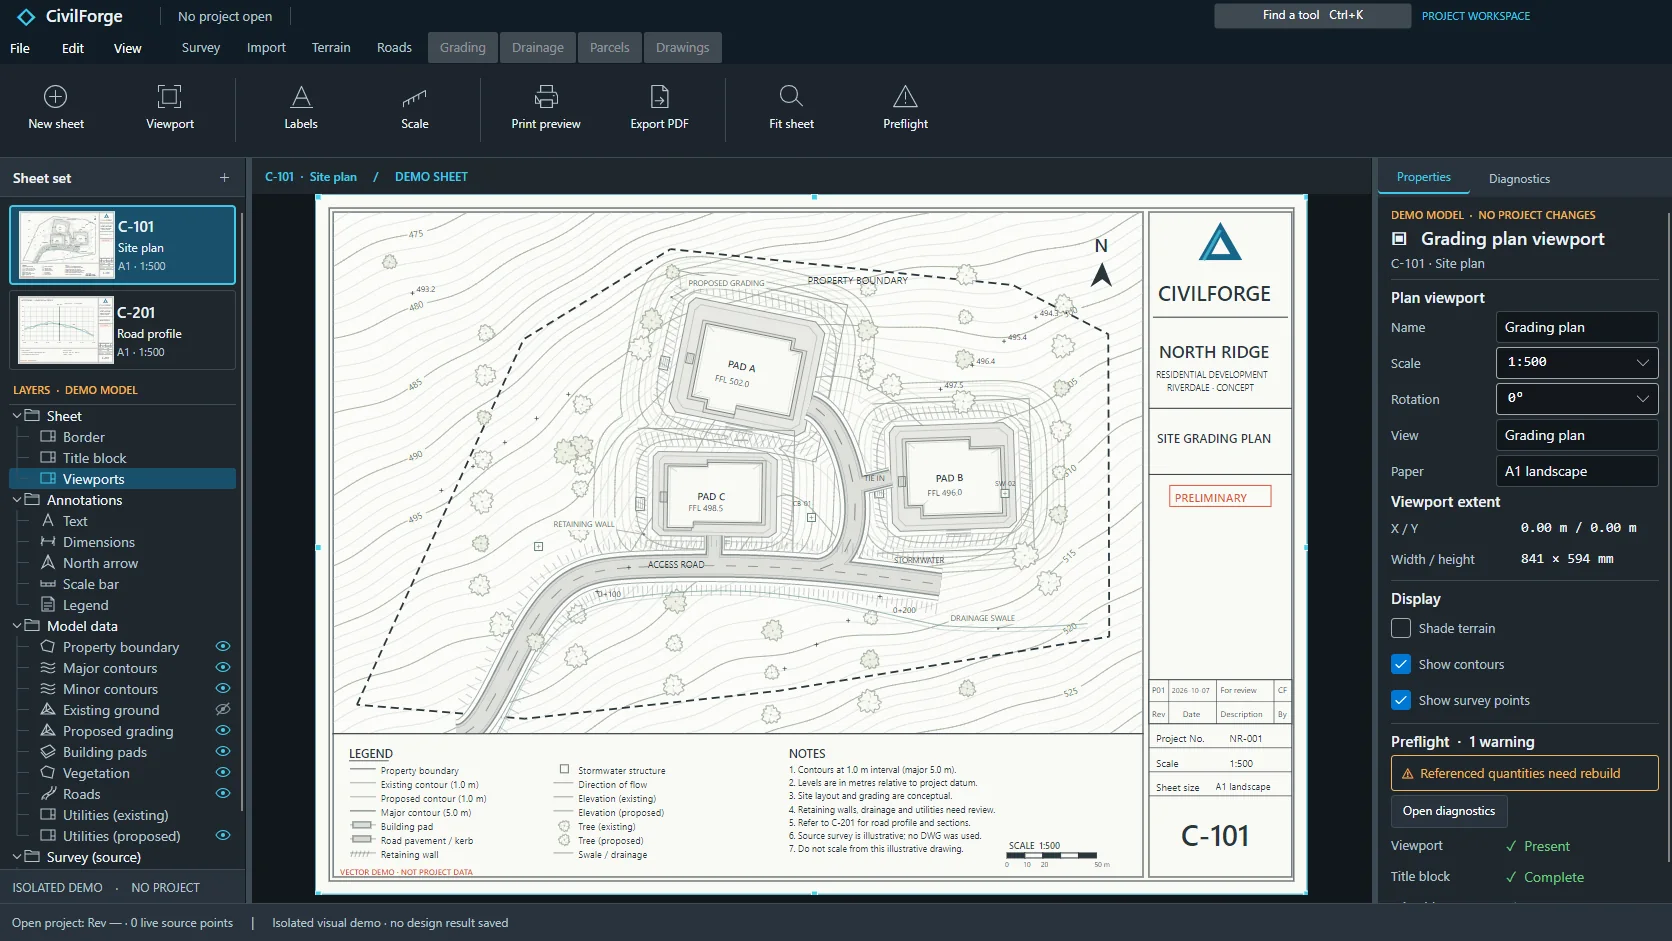Click the Title block layer icon
This screenshot has width=1672, height=941.
click(x=48, y=458)
